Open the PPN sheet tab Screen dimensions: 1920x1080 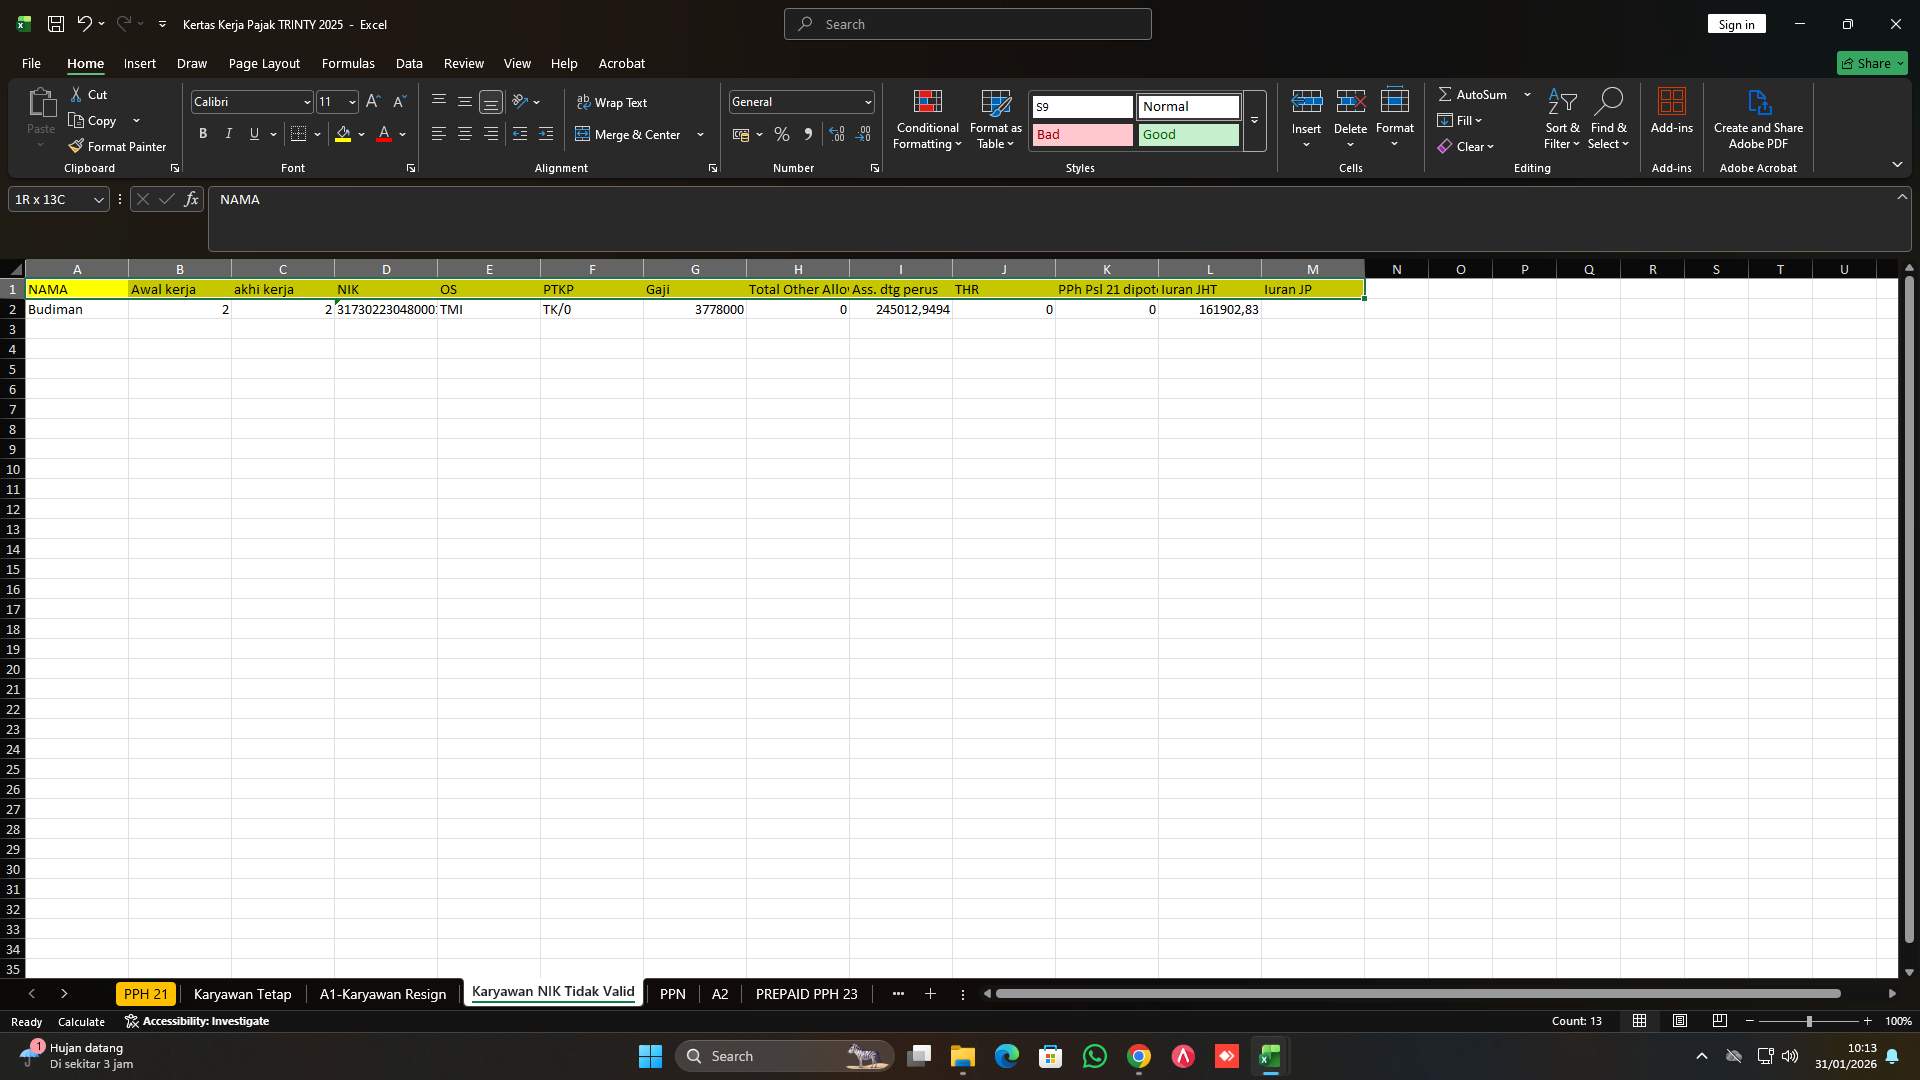tap(672, 993)
